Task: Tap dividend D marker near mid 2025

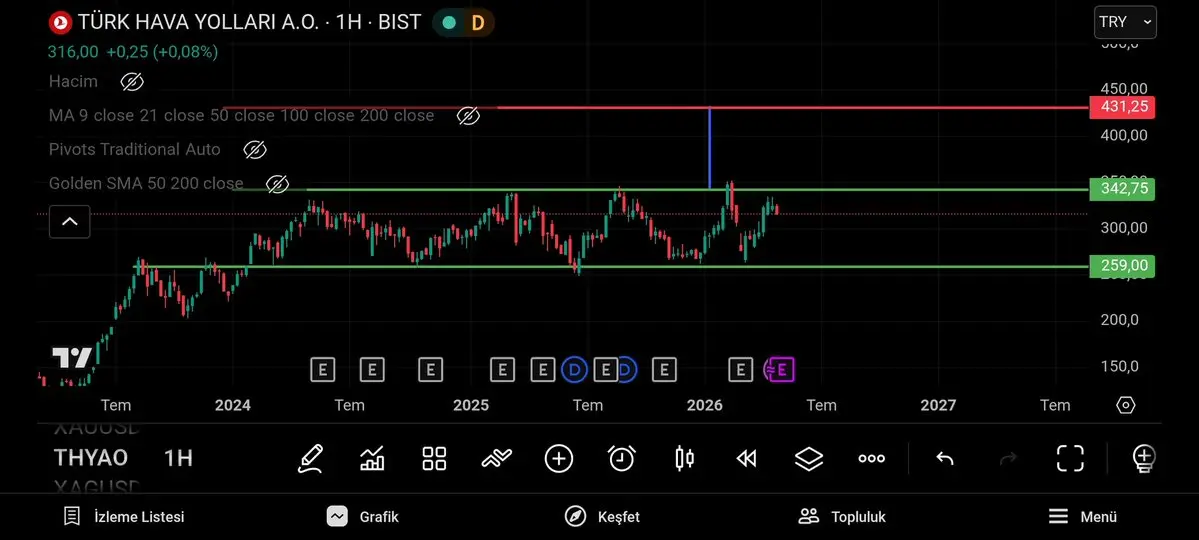Action: [x=574, y=370]
